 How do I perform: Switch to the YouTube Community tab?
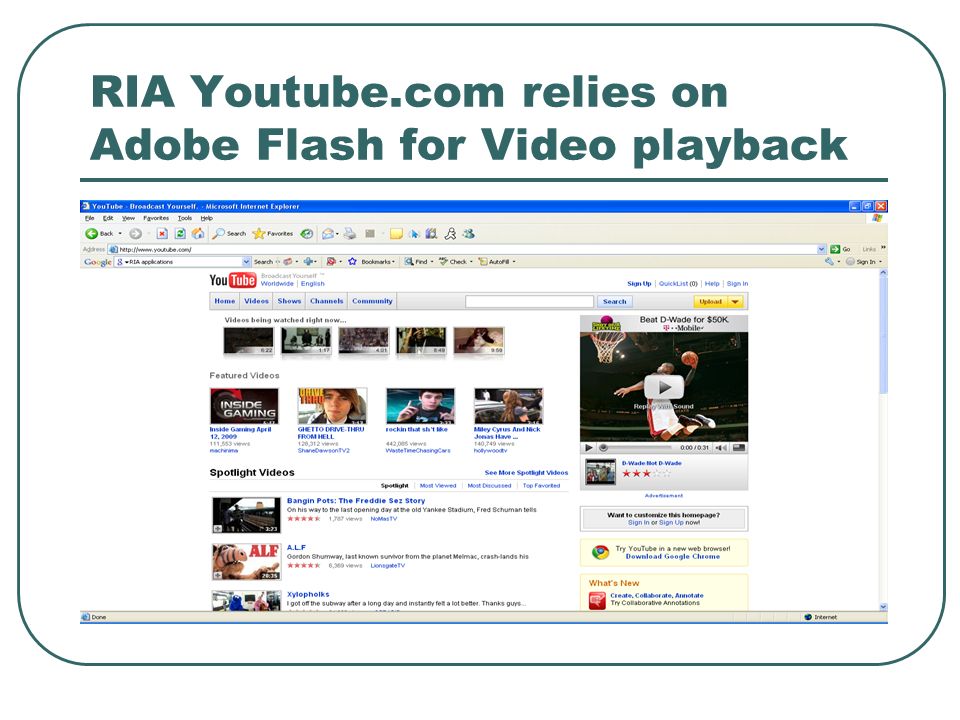pyautogui.click(x=372, y=301)
